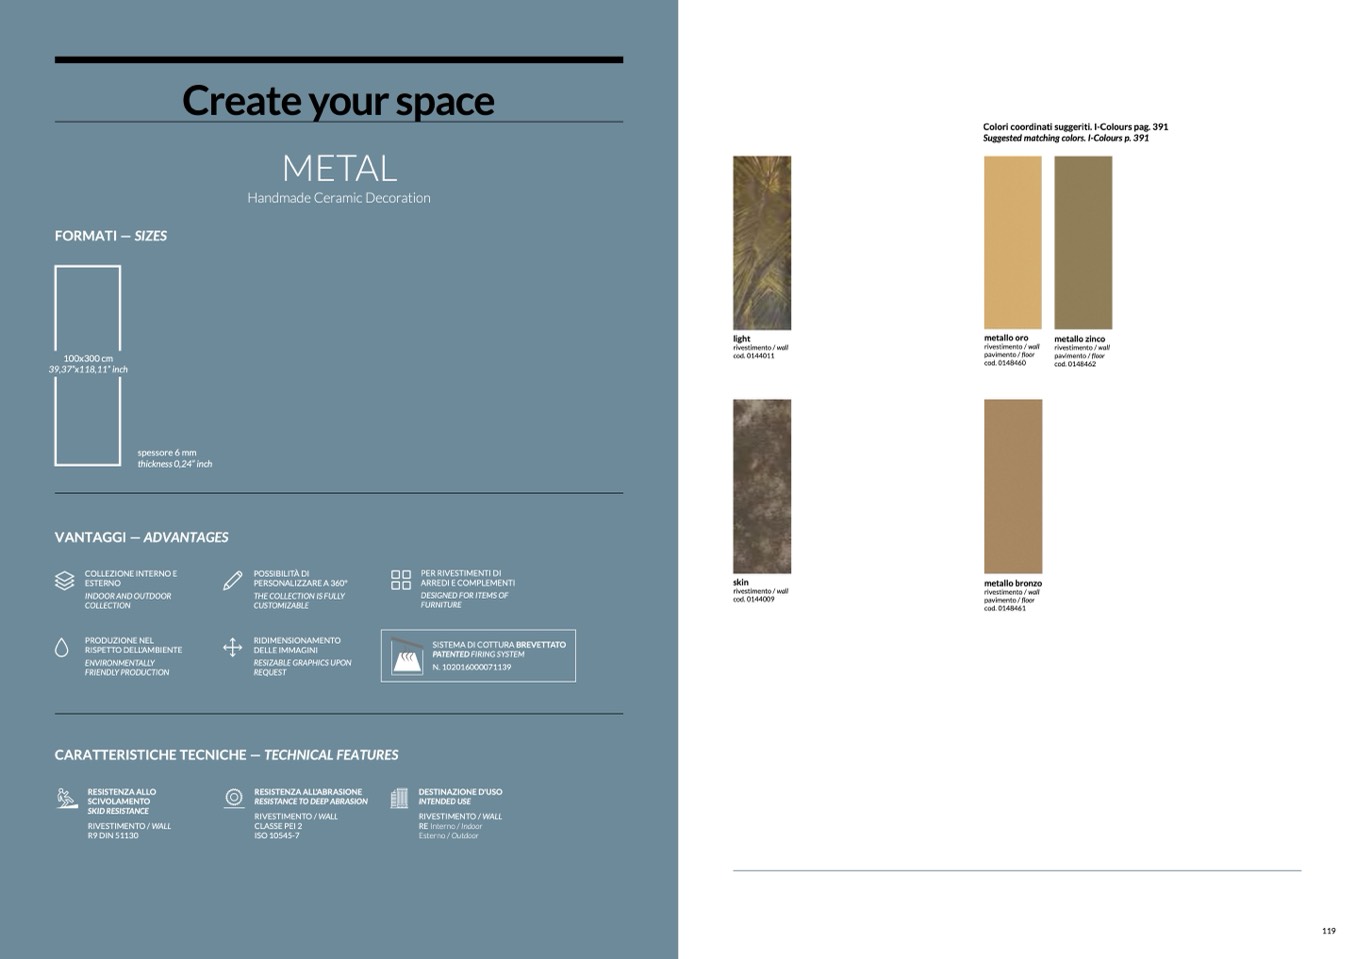Click page number 119
This screenshot has height=959, width=1356.
point(1328,931)
